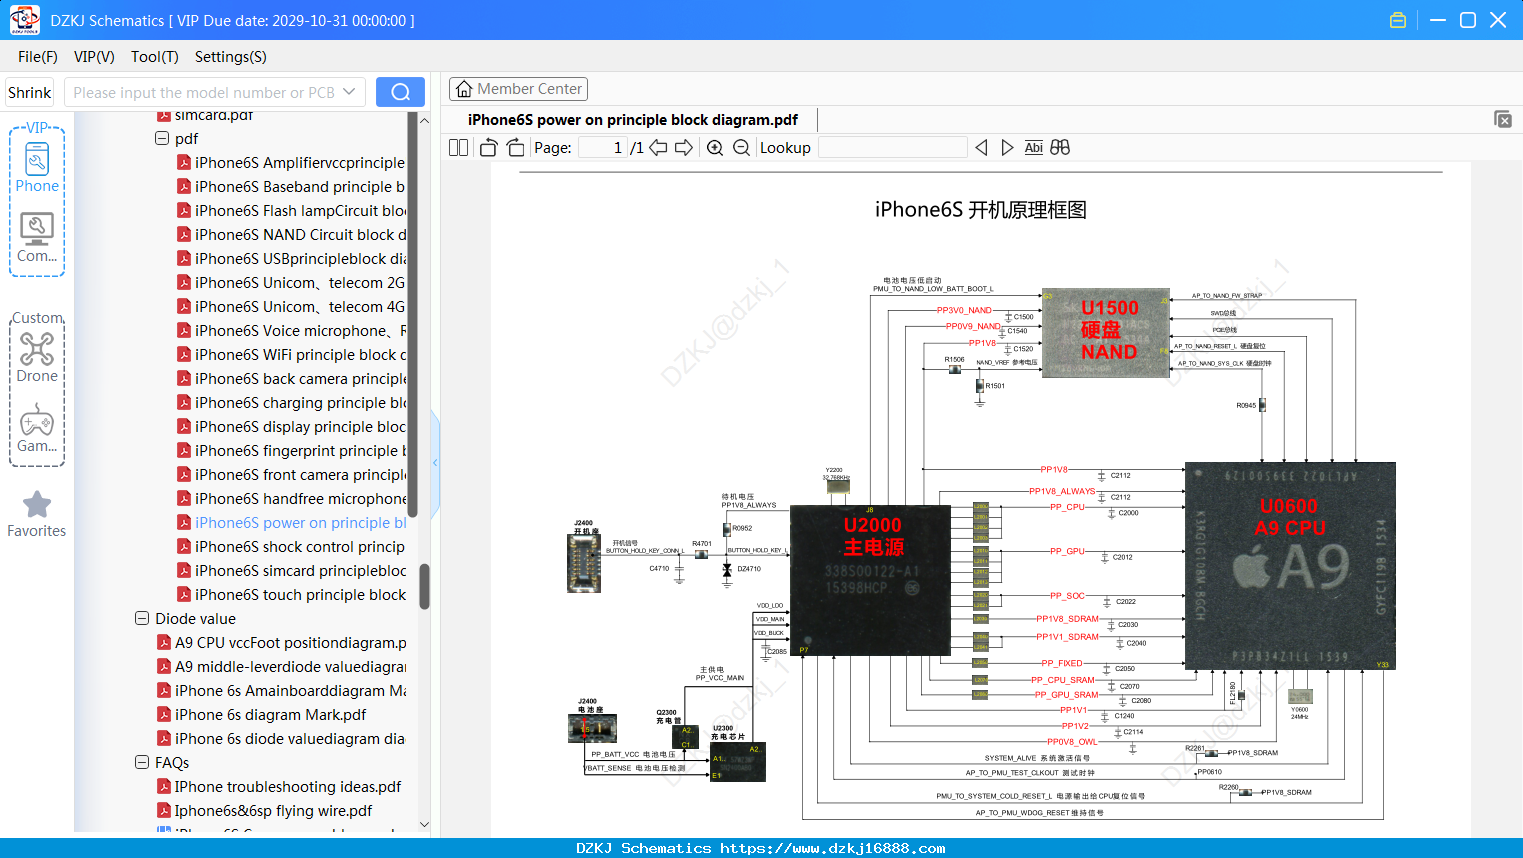The height and width of the screenshot is (858, 1523).
Task: Collapse the pdf folder in the tree
Action: [162, 138]
